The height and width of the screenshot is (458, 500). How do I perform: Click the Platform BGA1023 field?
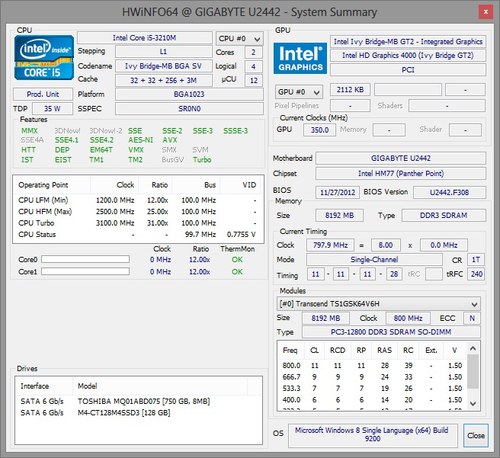pos(189,94)
